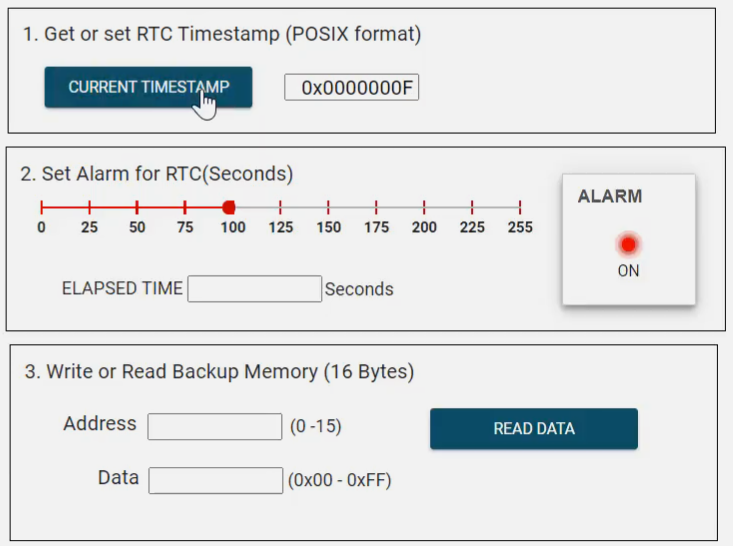
Task: Click the Data input field
Action: [x=215, y=480]
